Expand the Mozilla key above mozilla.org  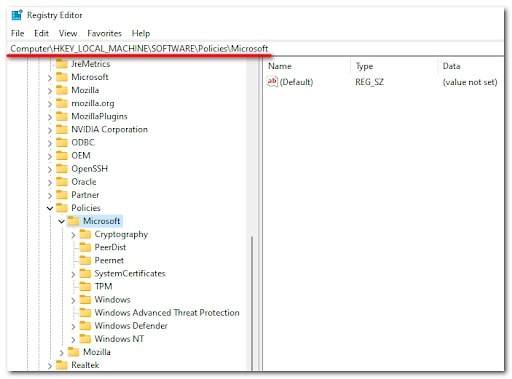pos(50,91)
